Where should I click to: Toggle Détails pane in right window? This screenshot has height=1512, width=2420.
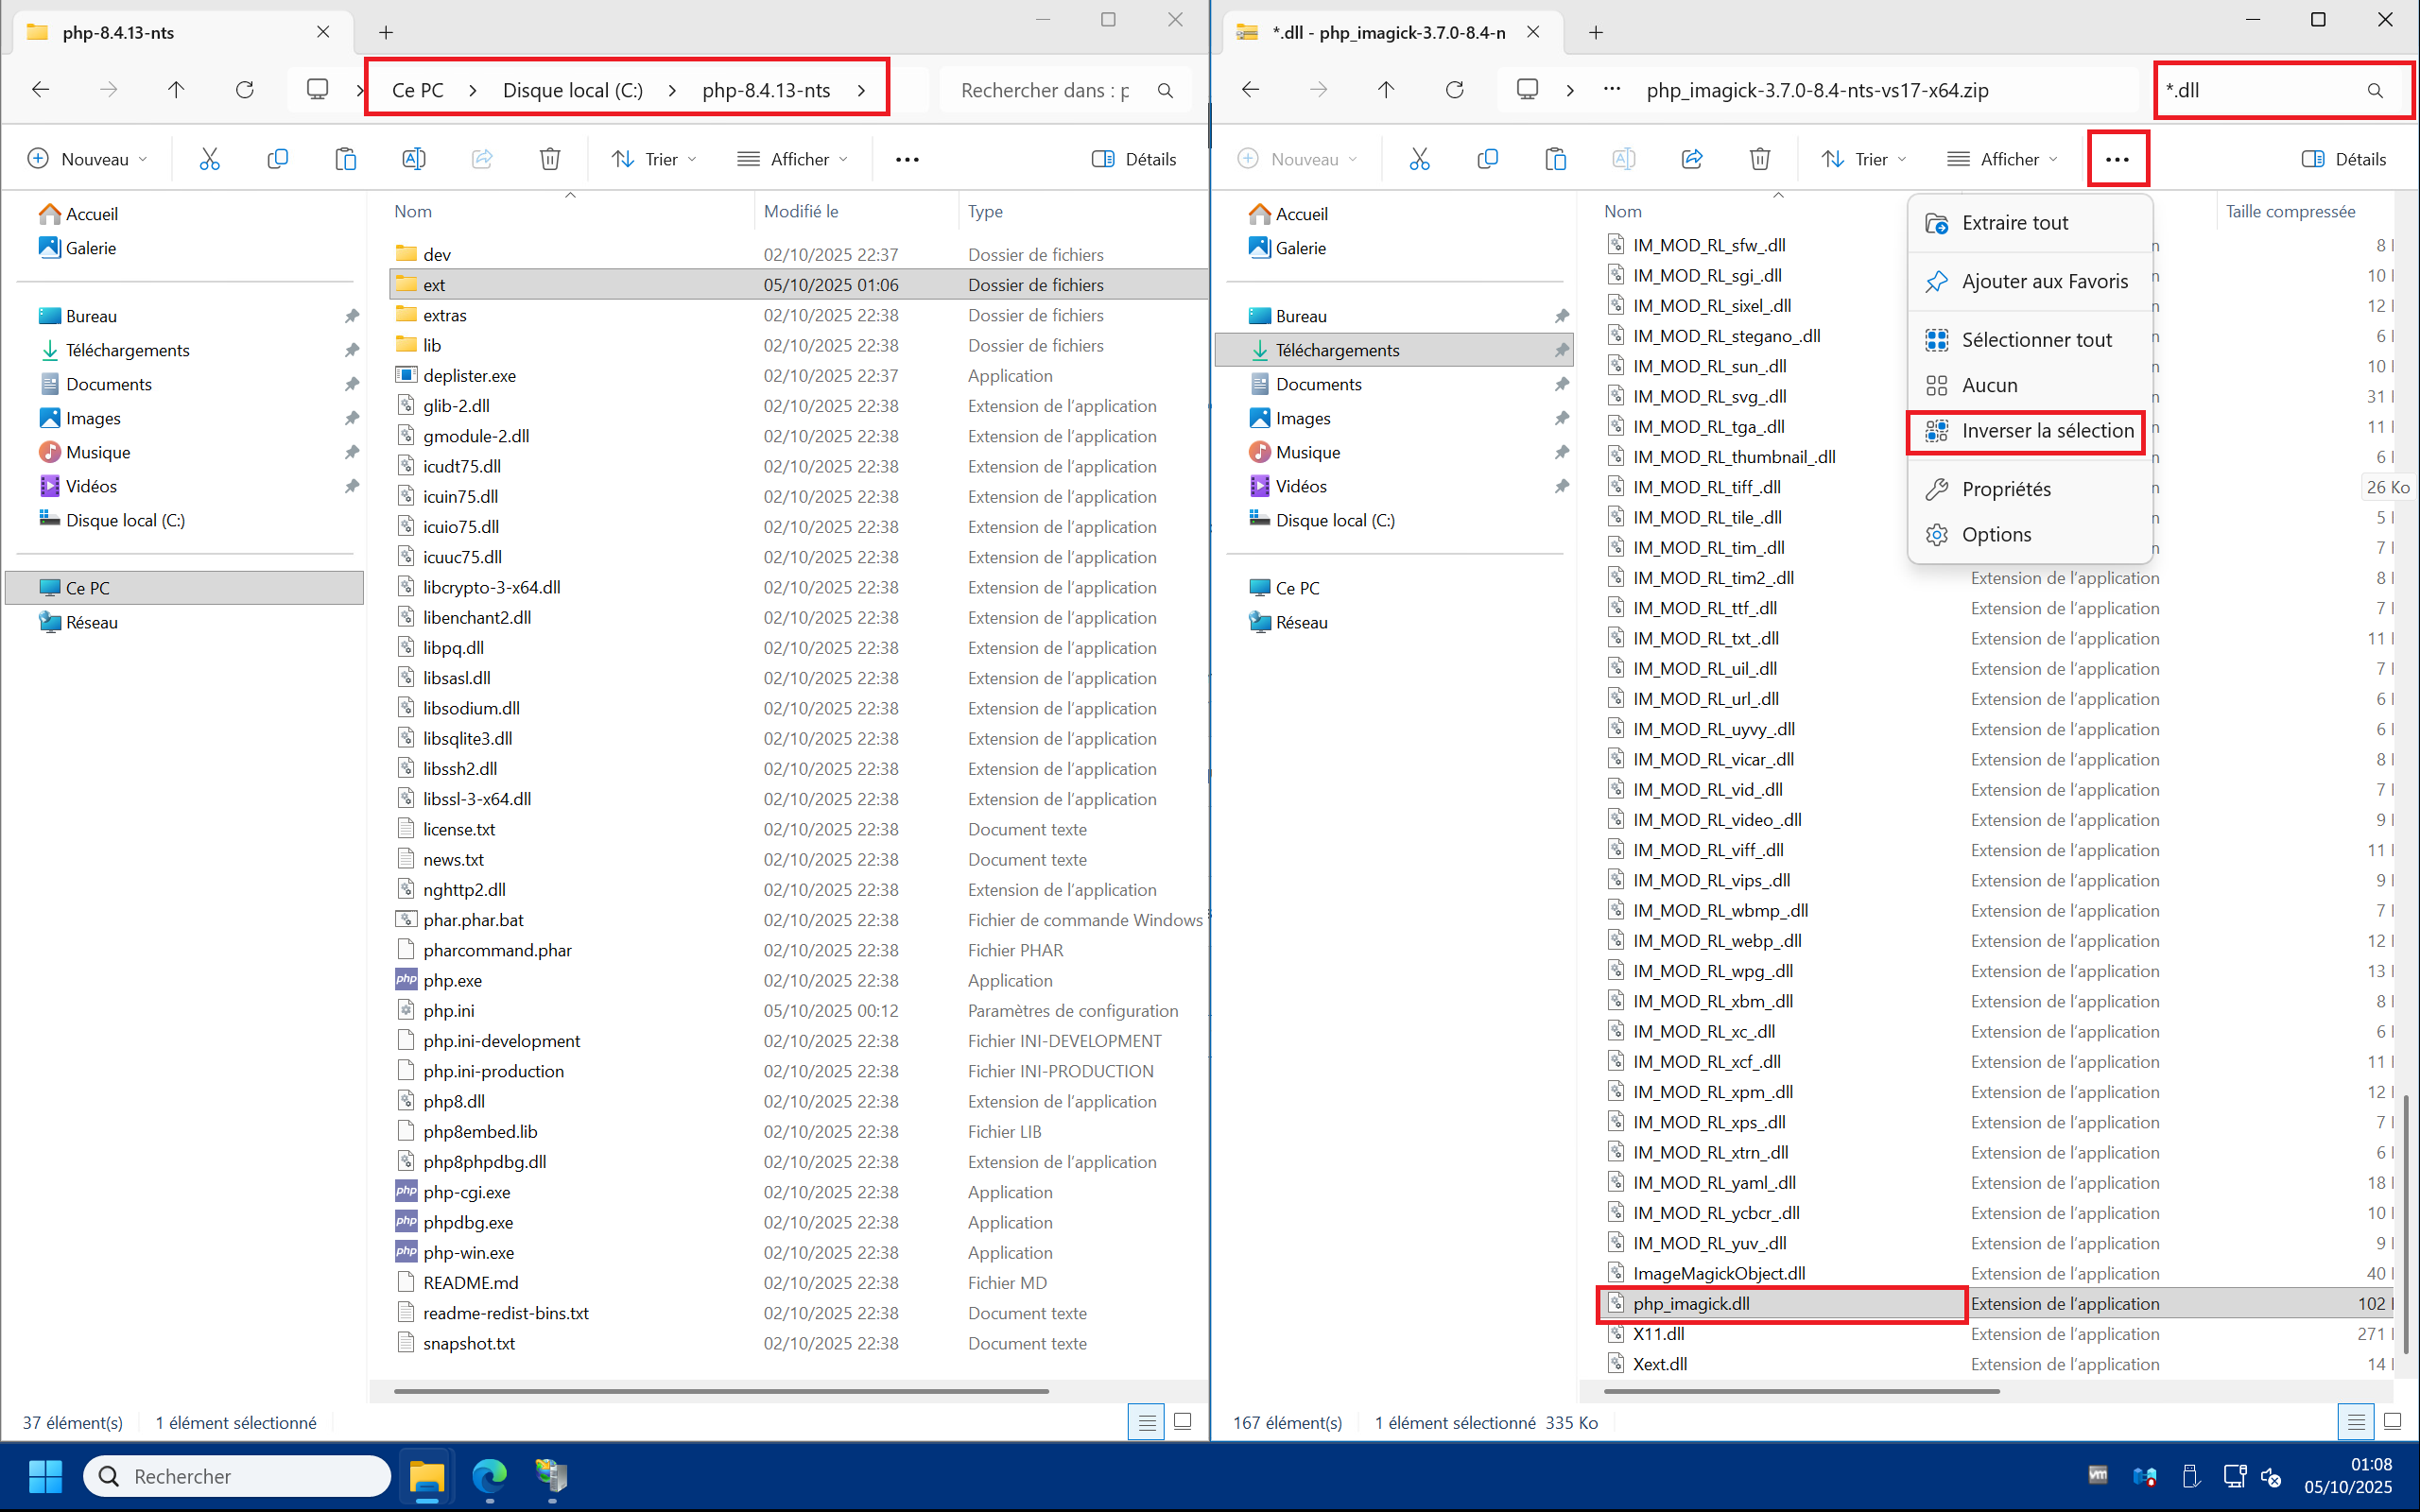coord(2344,159)
